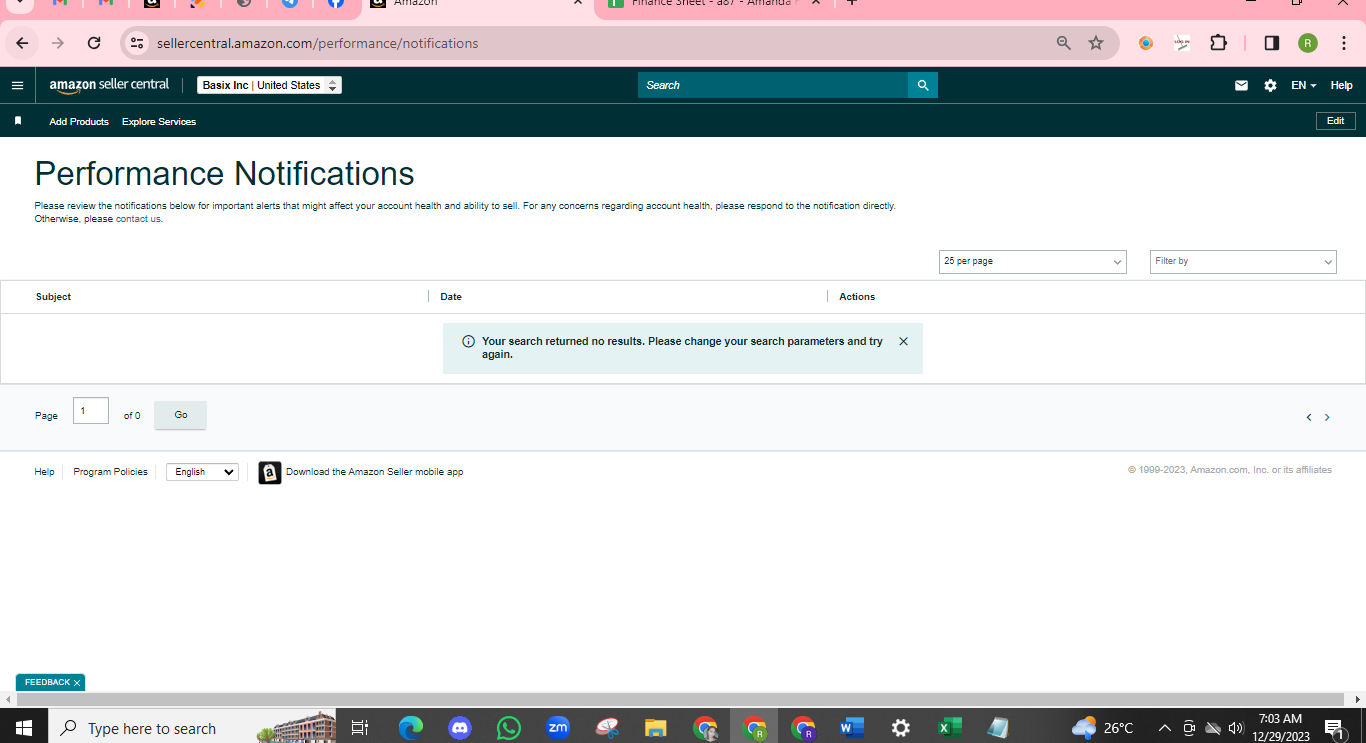The image size is (1366, 743).
Task: Expand the Filter by dropdown
Action: [1243, 261]
